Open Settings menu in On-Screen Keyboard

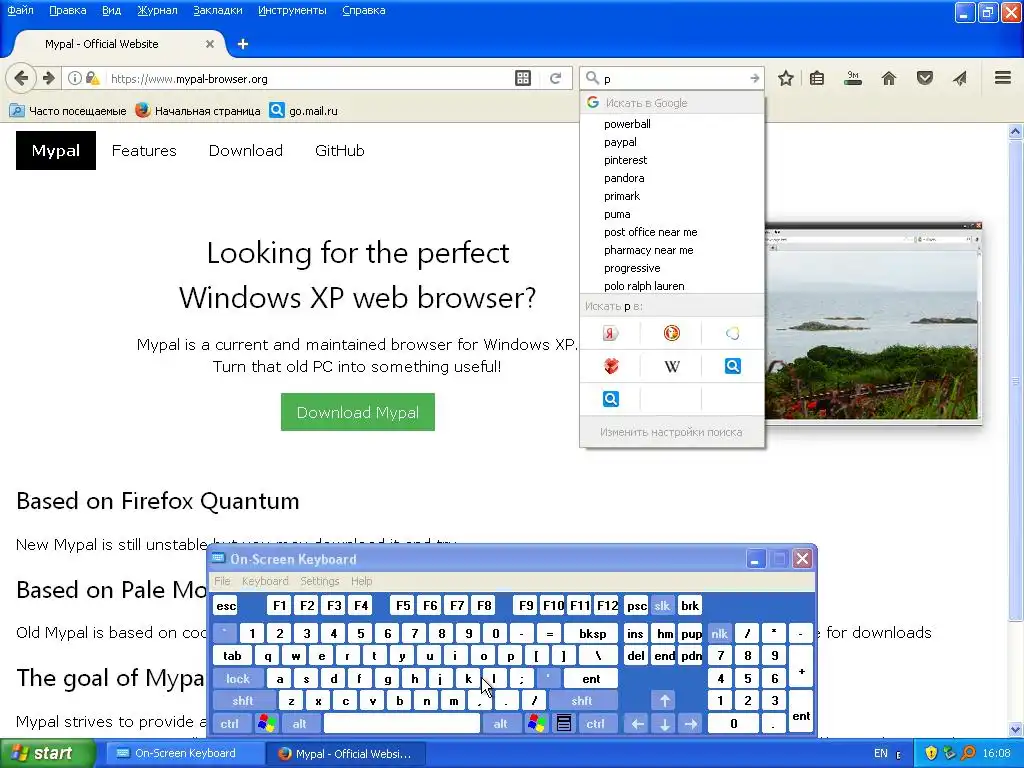coord(319,581)
